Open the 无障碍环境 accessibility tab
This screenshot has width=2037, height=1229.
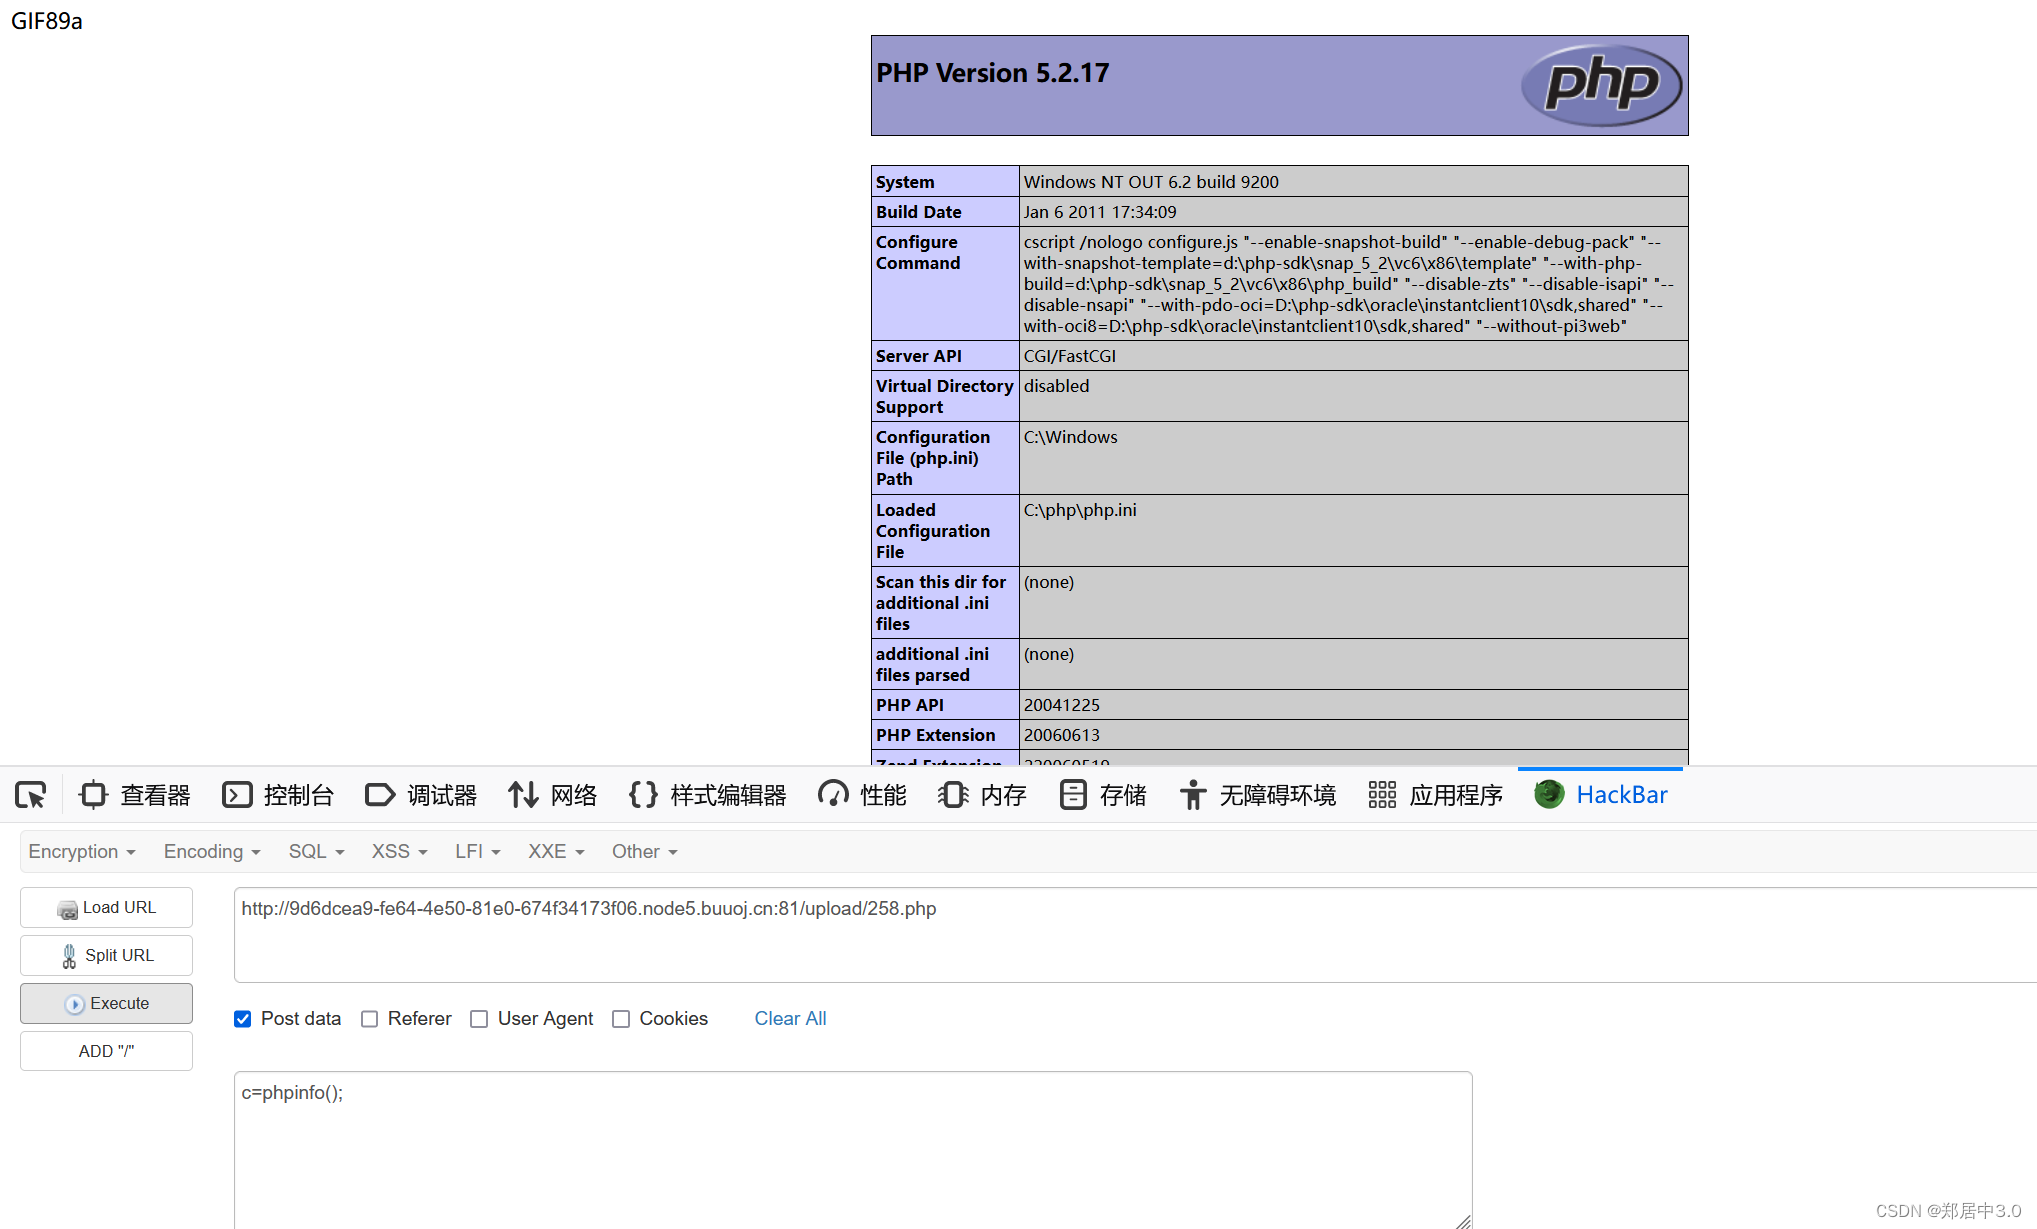coord(1258,795)
